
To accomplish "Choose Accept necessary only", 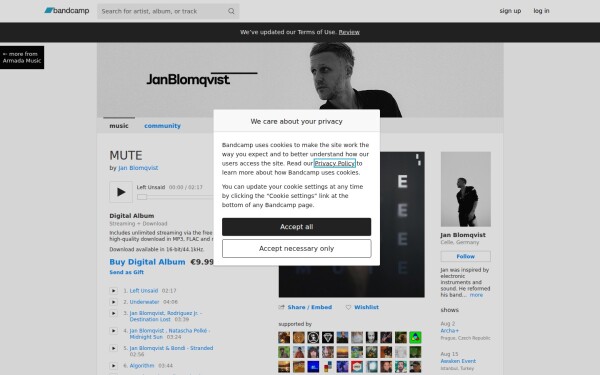I will pyautogui.click(x=297, y=248).
